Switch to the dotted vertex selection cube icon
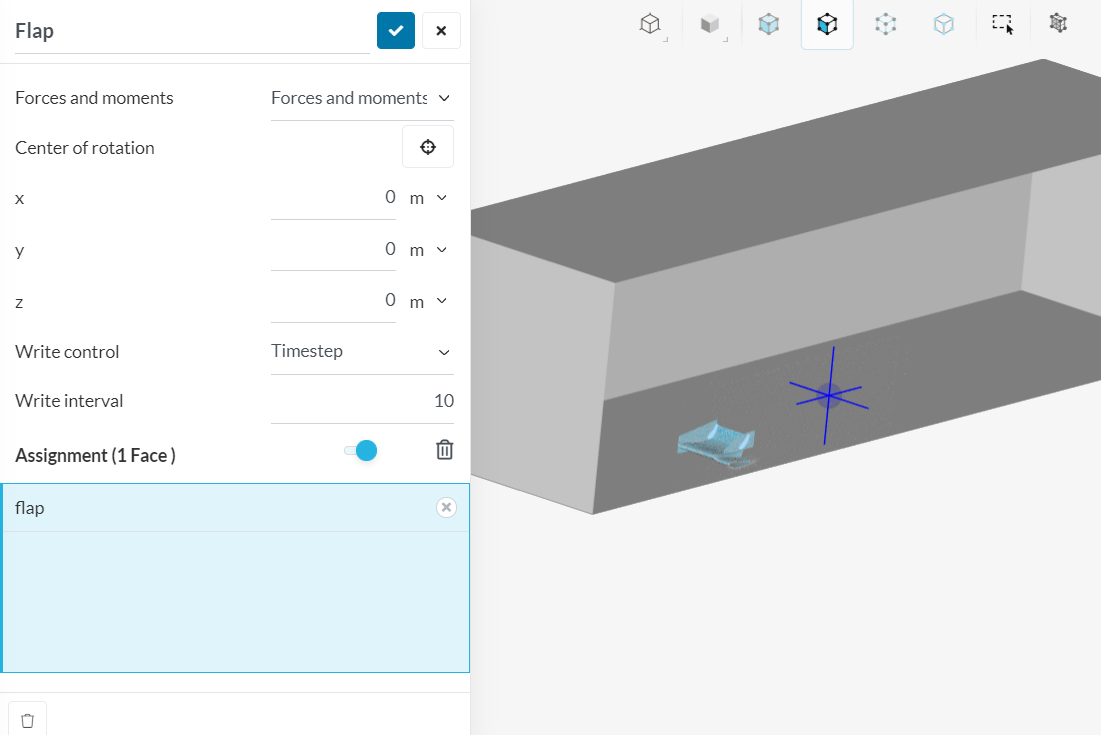 pos(885,24)
